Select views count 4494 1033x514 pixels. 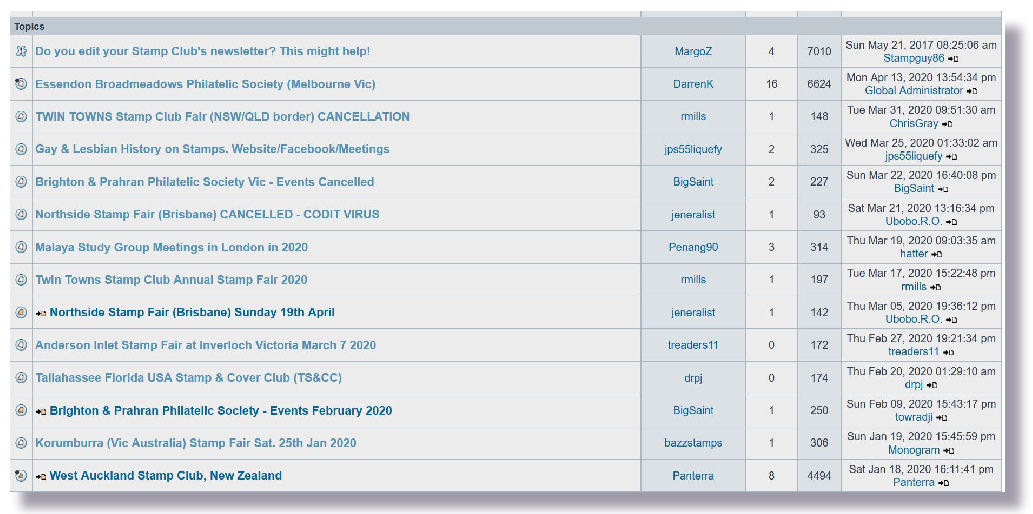pyautogui.click(x=819, y=476)
